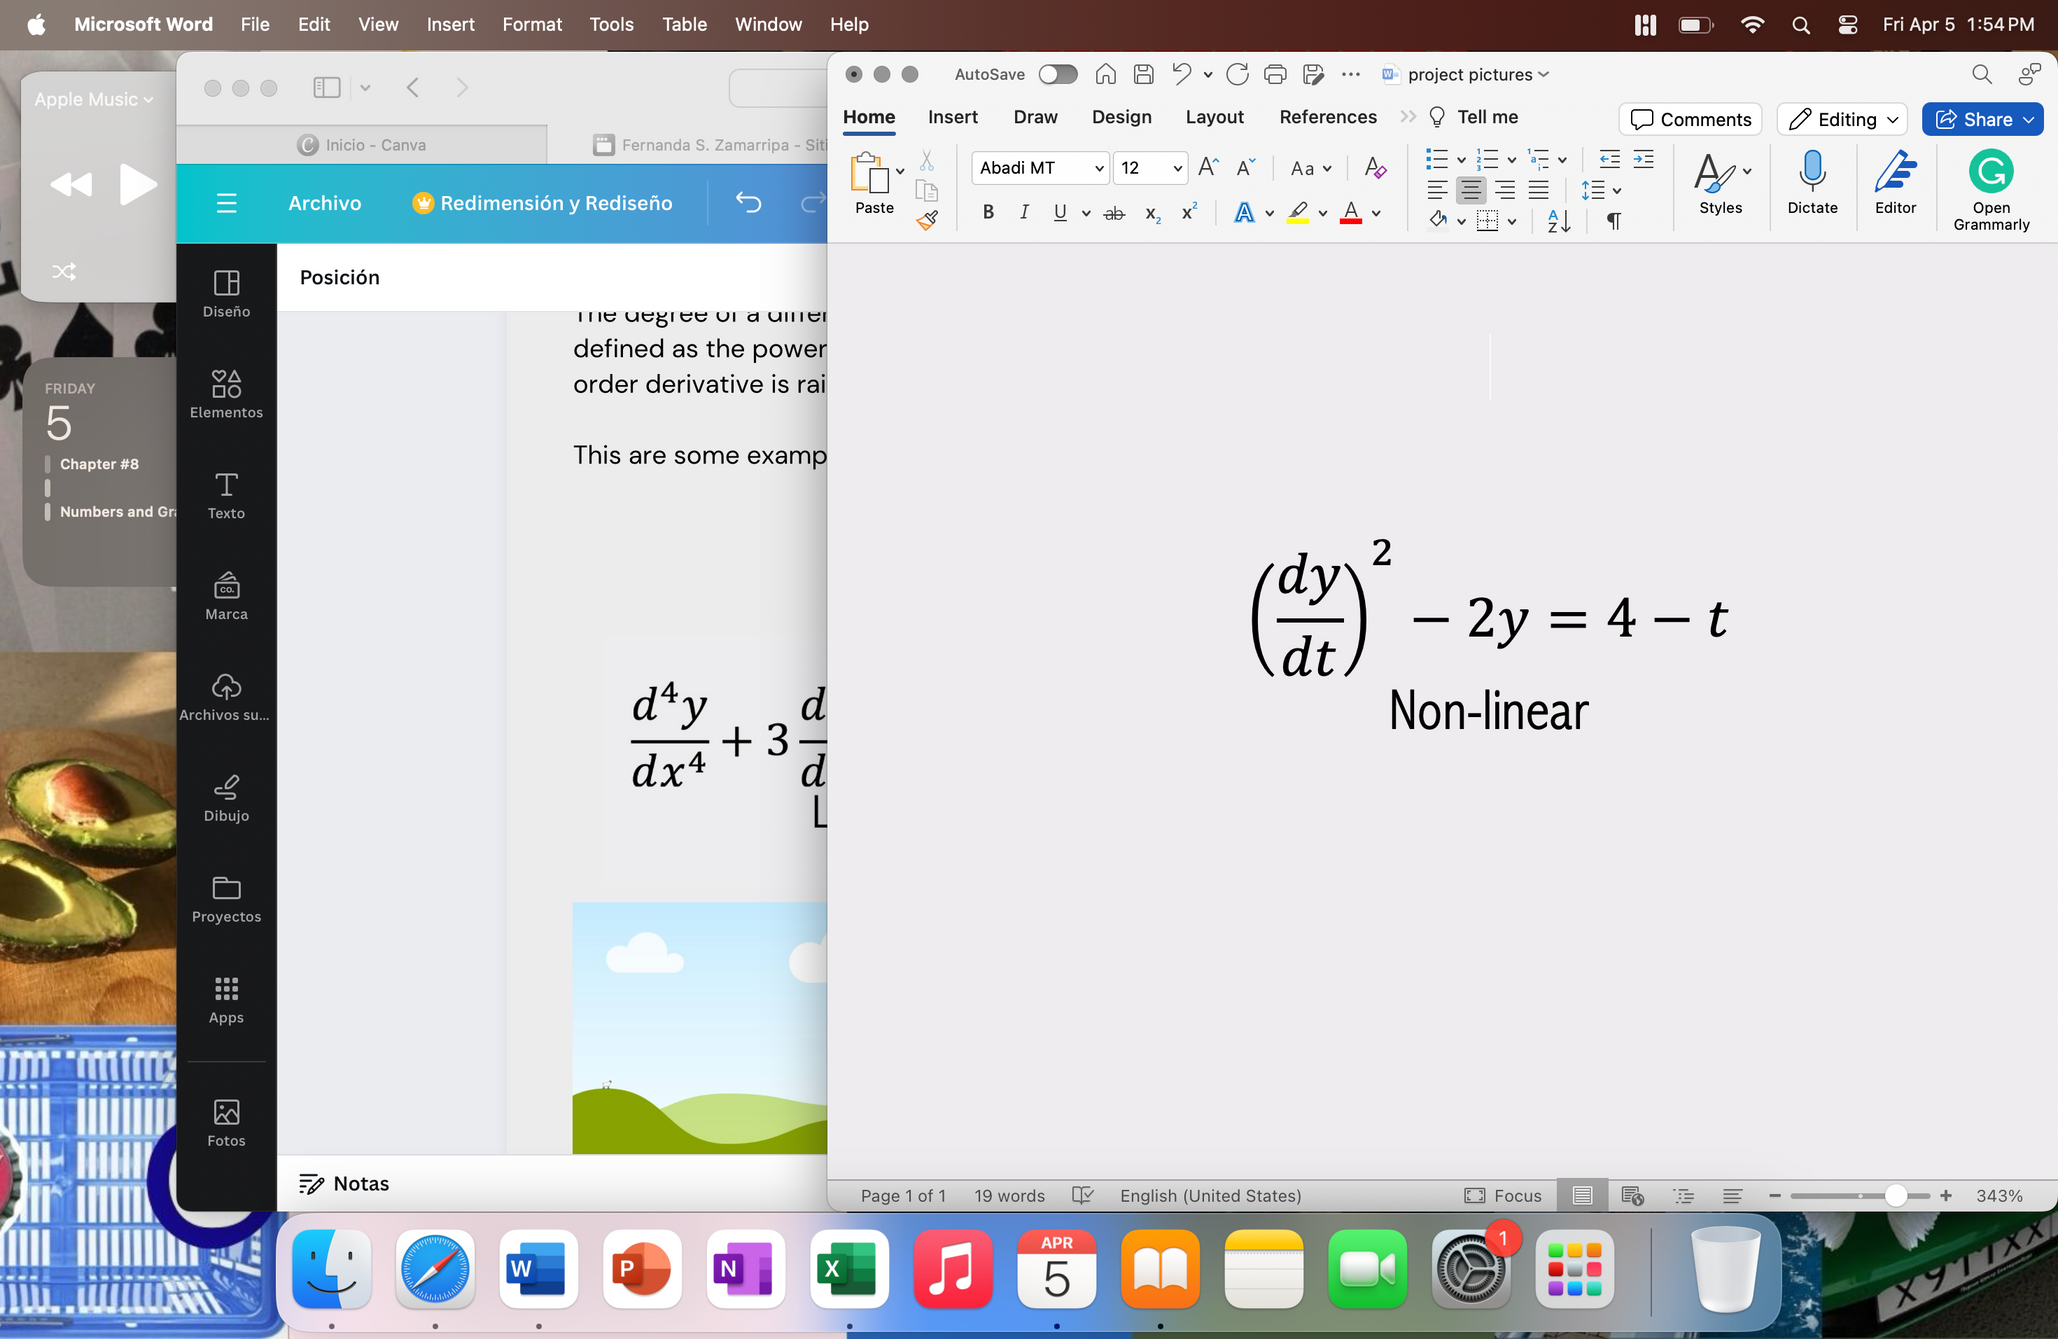Click the blue Share button
The height and width of the screenshot is (1339, 2058).
(1981, 119)
